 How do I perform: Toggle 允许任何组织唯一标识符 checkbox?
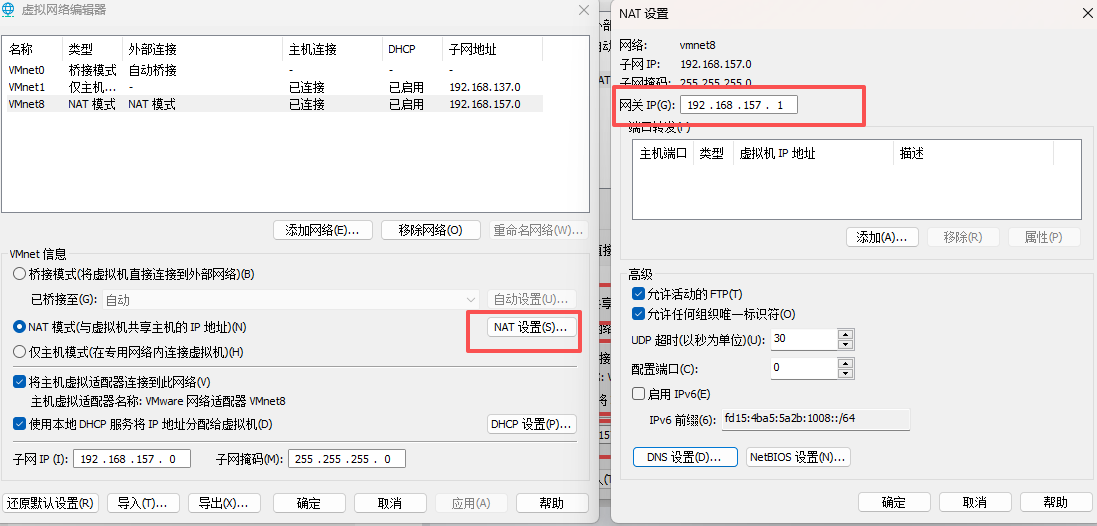click(637, 314)
